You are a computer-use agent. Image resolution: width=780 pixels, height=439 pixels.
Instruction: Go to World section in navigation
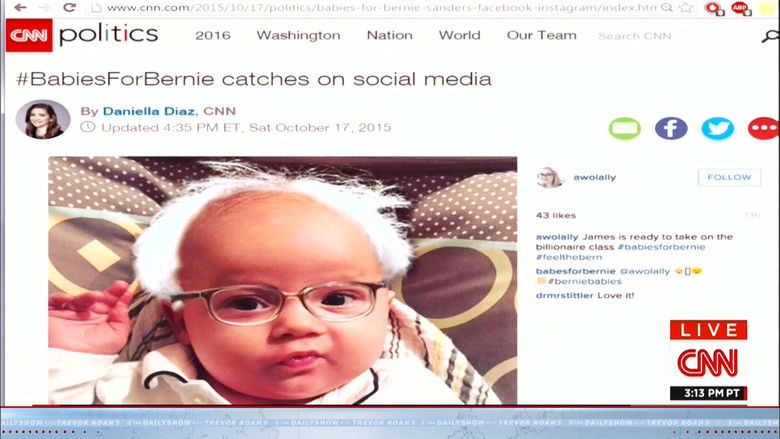point(459,36)
